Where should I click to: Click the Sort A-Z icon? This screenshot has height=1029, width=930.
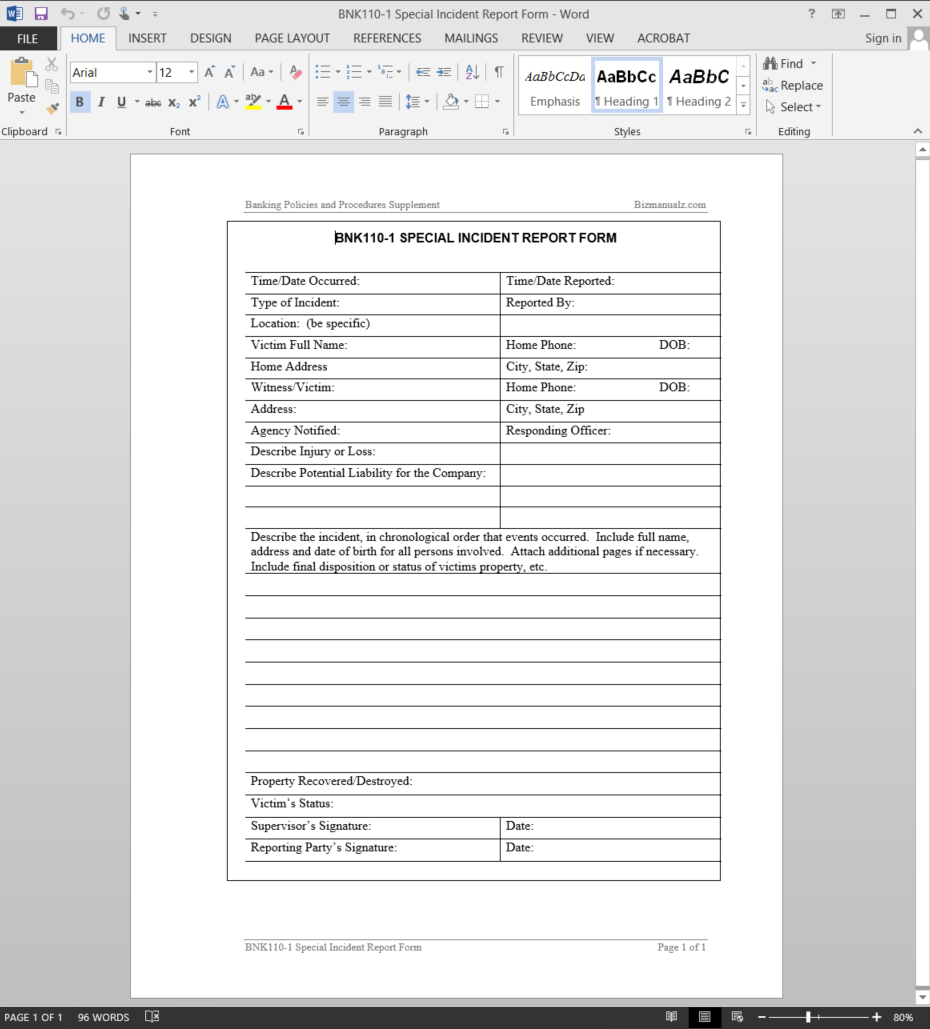(x=472, y=72)
